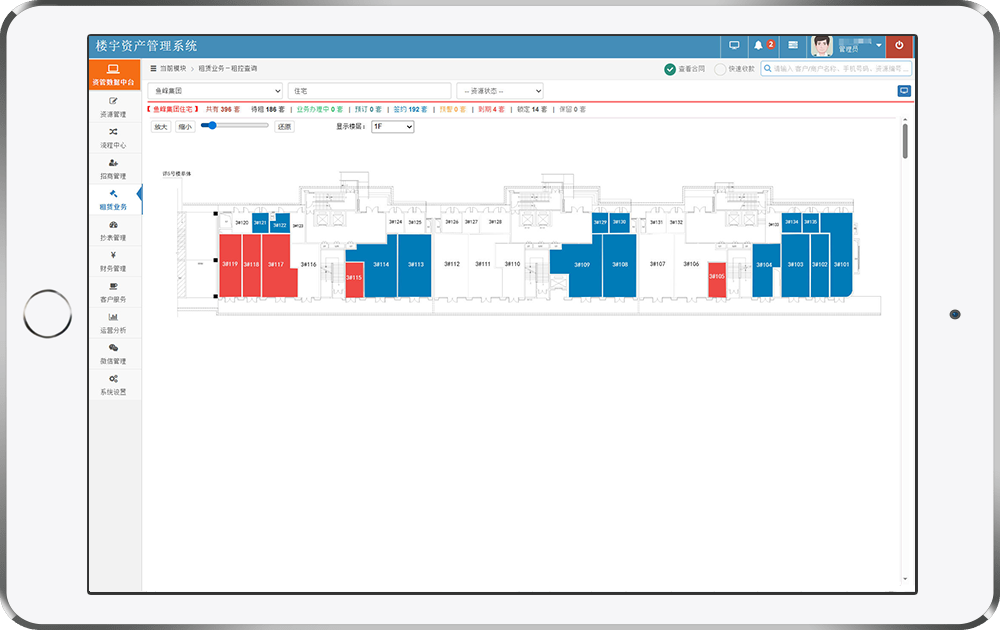1000x630 pixels.
Task: Click the 还原 reset button
Action: pyautogui.click(x=284, y=127)
